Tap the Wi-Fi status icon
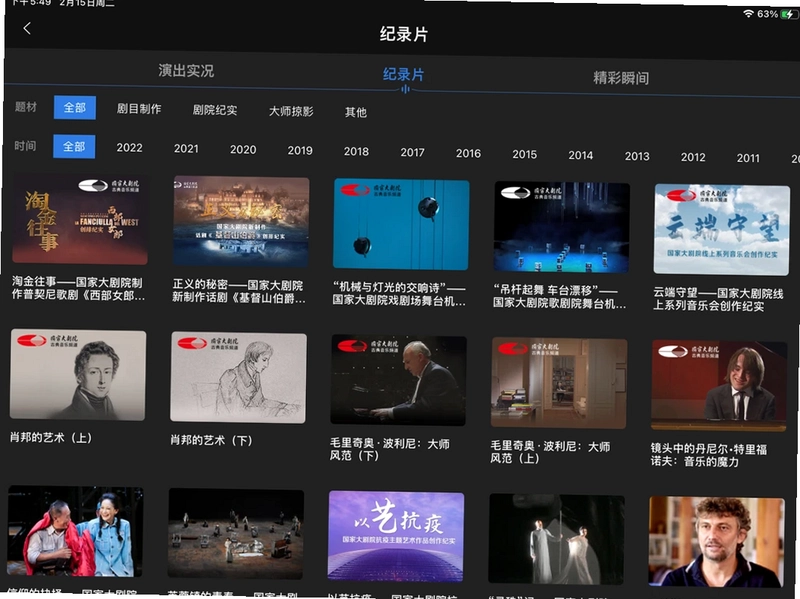 point(748,14)
